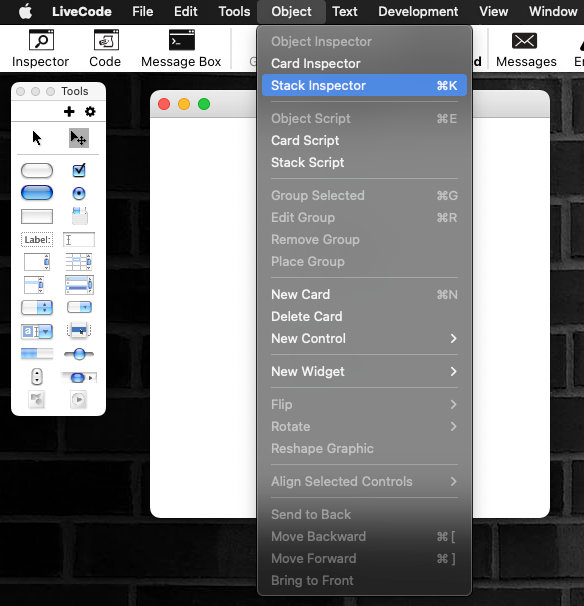Viewport: 584px width, 606px height.
Task: Click the Messages envelope icon
Action: (x=524, y=41)
